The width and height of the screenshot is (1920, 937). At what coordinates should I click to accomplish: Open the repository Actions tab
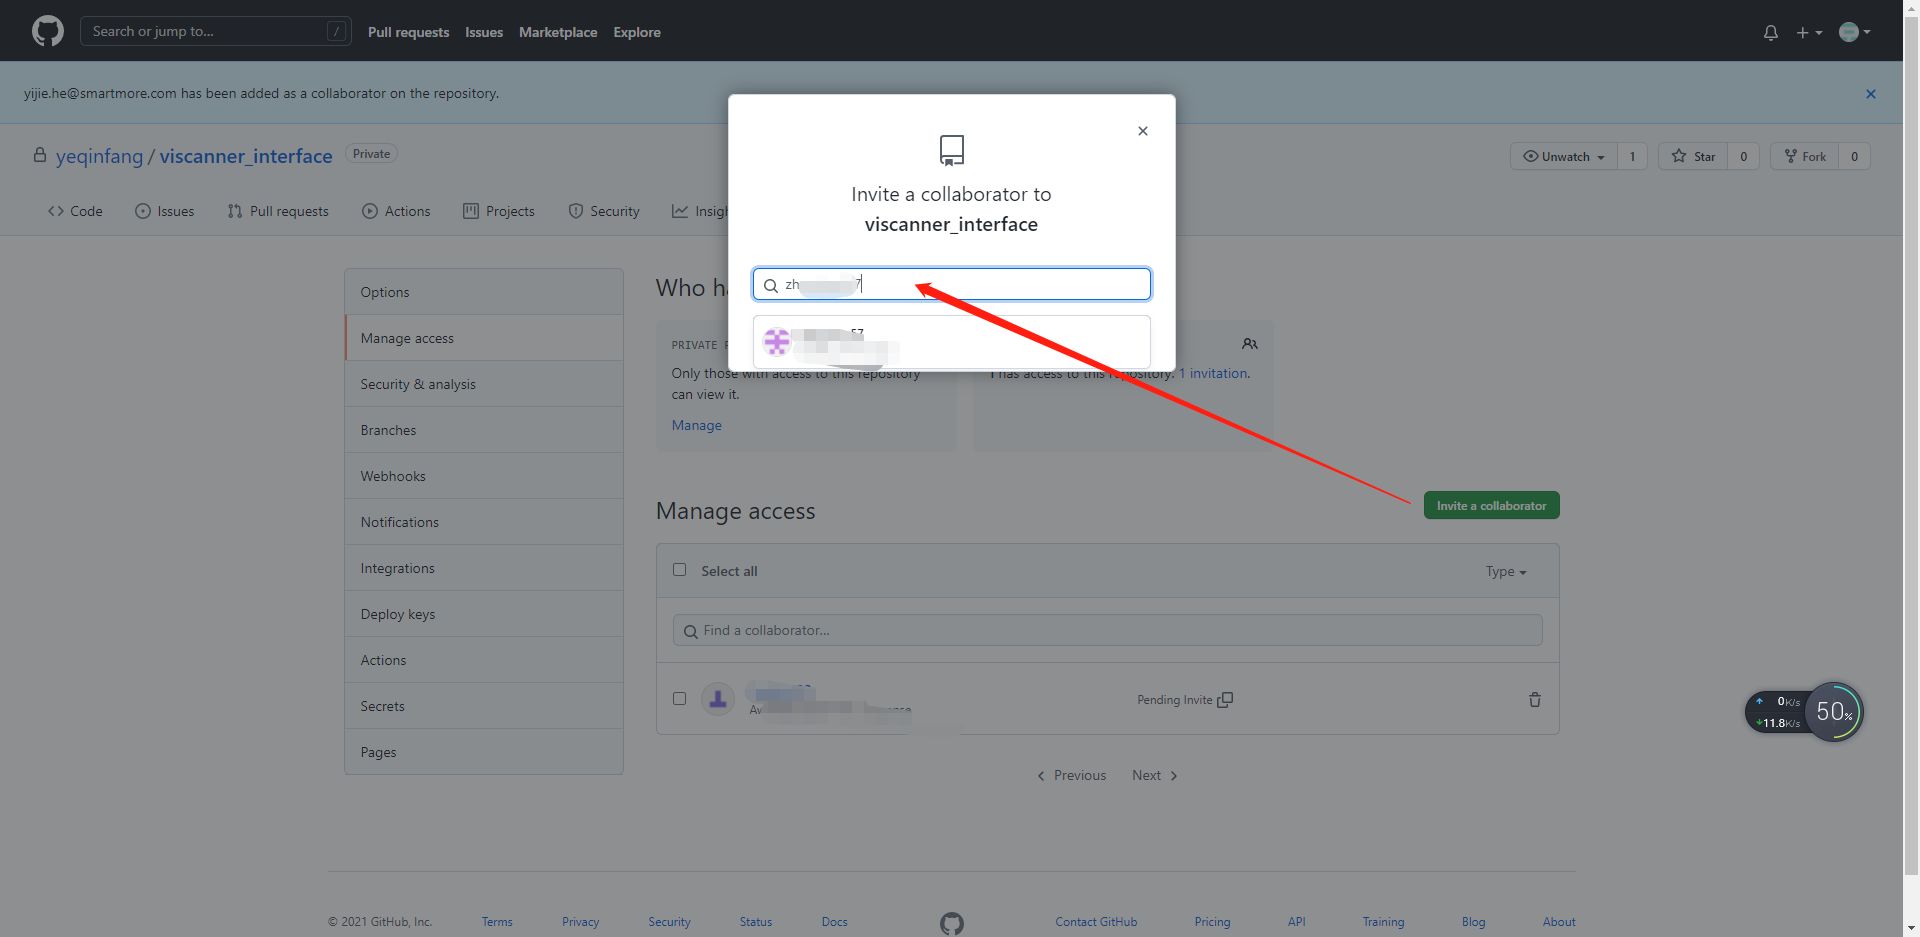(396, 211)
